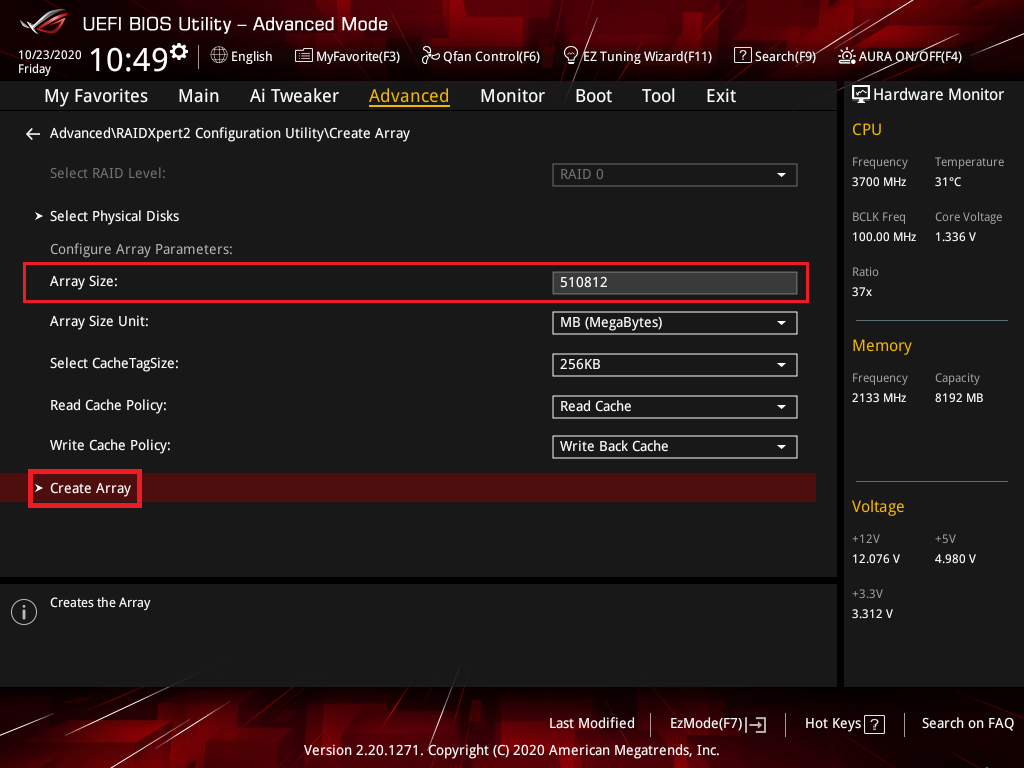Image resolution: width=1024 pixels, height=768 pixels.
Task: Go to the Boot tab
Action: [593, 96]
